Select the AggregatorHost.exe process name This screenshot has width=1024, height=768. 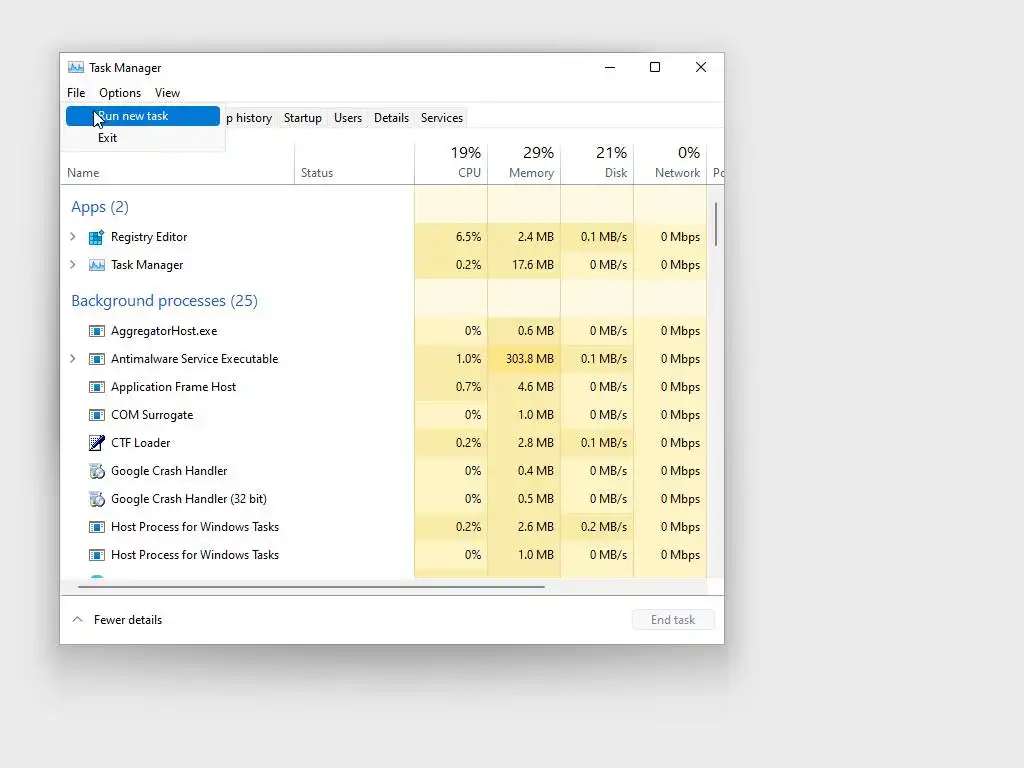164,331
